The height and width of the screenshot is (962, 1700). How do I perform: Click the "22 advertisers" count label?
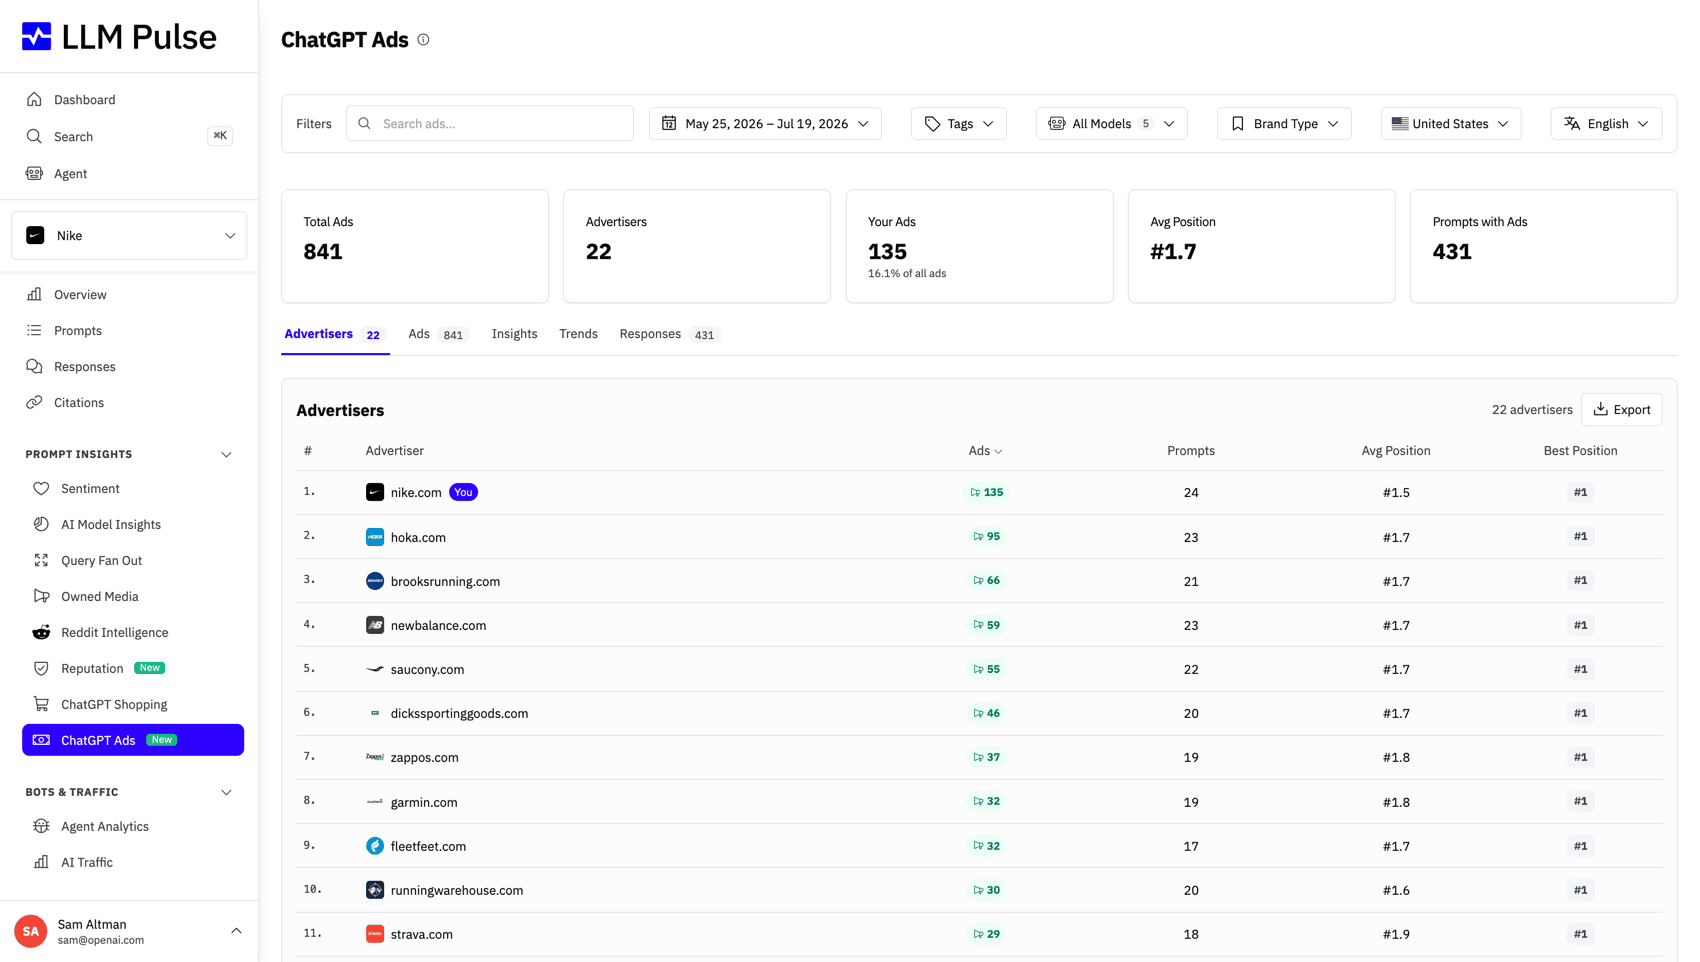pos(1532,410)
